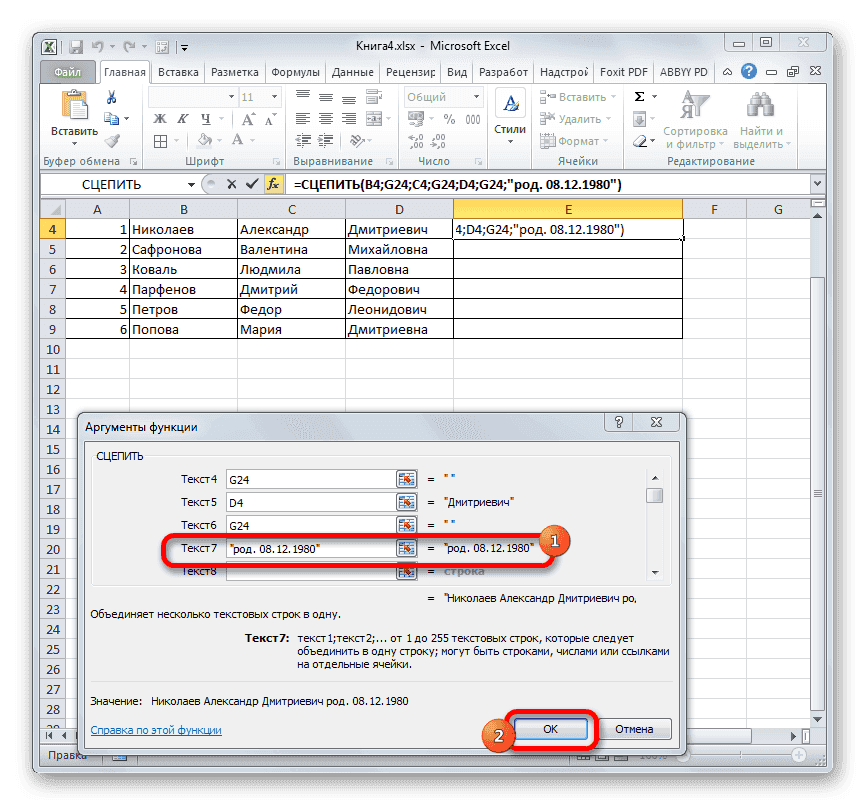Apply underline formatting (Ч icon)
Screen dimensions: 866x806
tap(204, 116)
